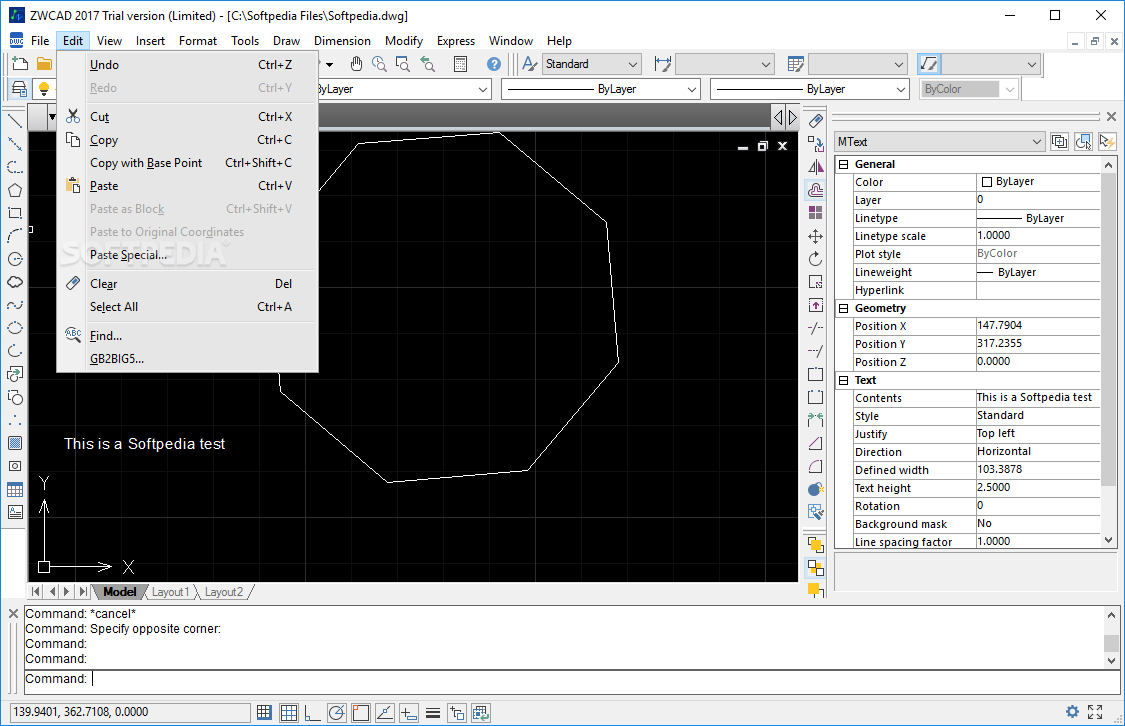Select the Spline draw tool

[14, 305]
